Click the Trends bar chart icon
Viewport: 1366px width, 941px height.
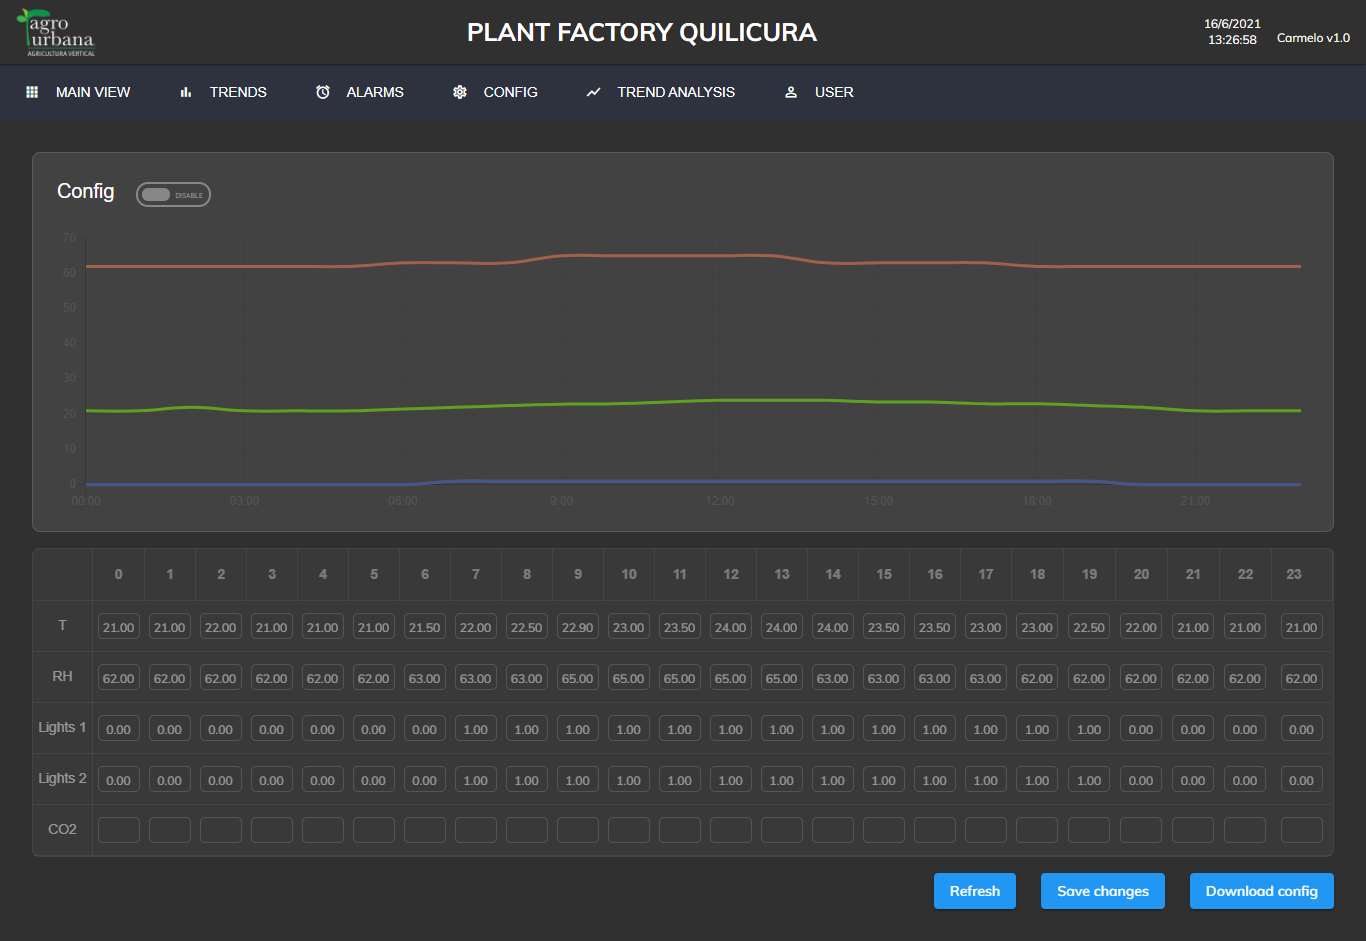[x=186, y=92]
